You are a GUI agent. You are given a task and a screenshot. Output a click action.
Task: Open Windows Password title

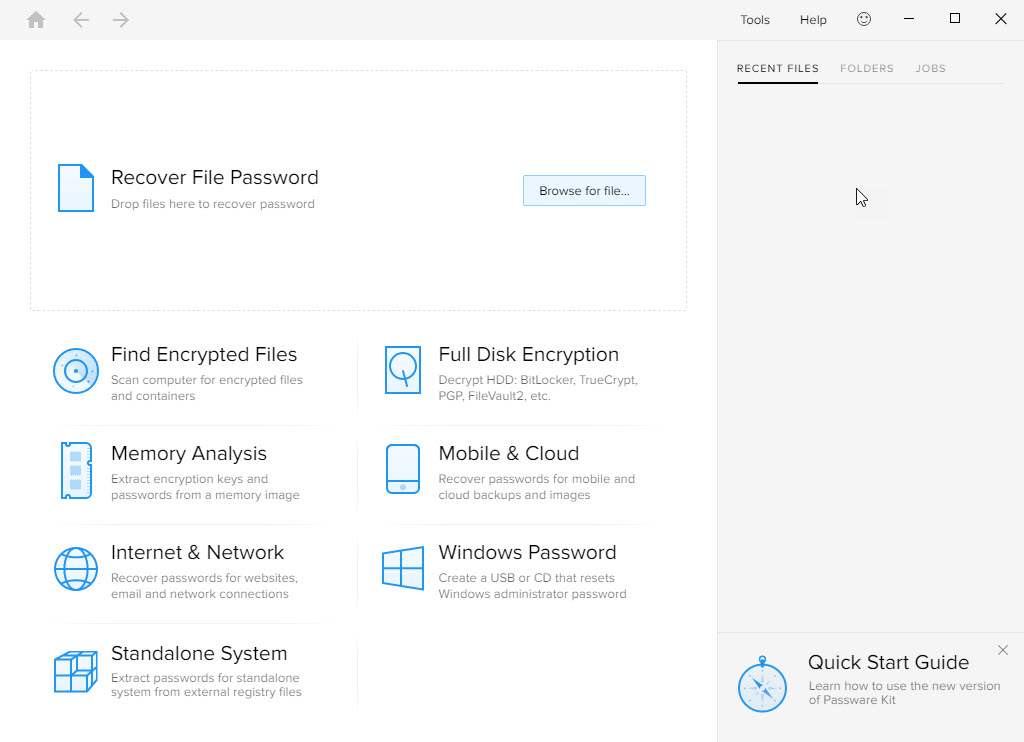[527, 553]
